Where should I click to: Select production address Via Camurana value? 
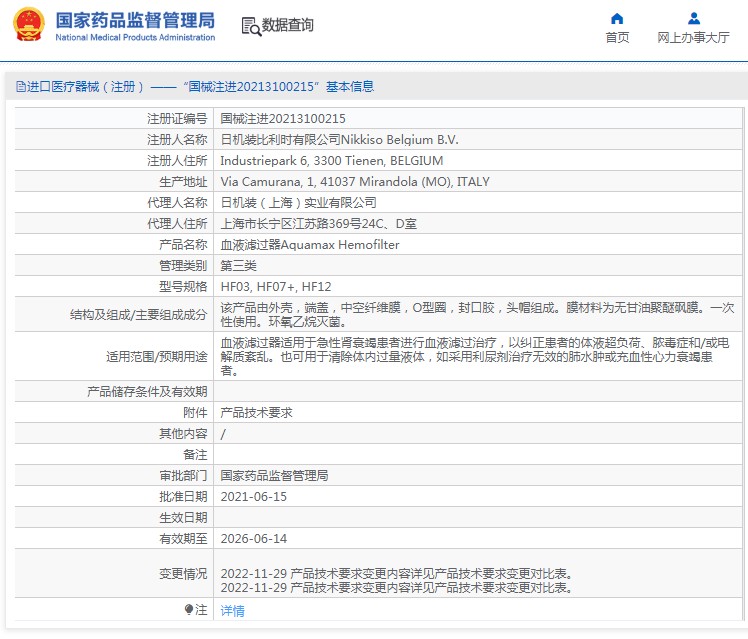click(355, 182)
